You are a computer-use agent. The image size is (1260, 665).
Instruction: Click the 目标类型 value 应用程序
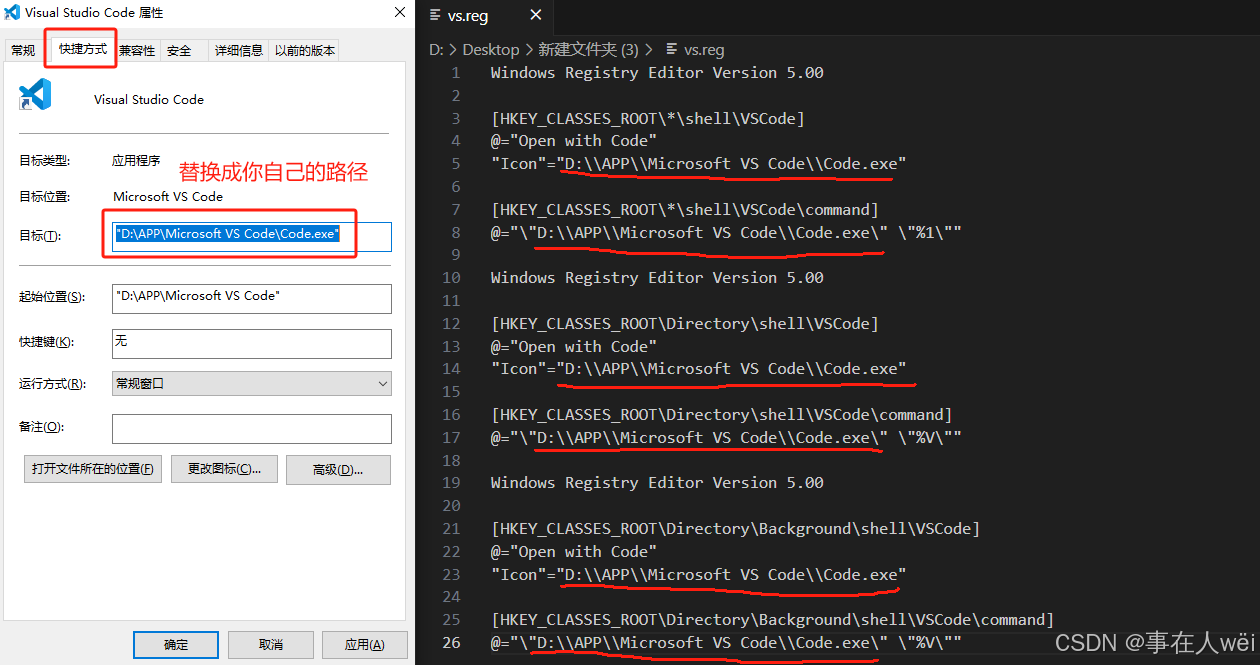(x=136, y=160)
